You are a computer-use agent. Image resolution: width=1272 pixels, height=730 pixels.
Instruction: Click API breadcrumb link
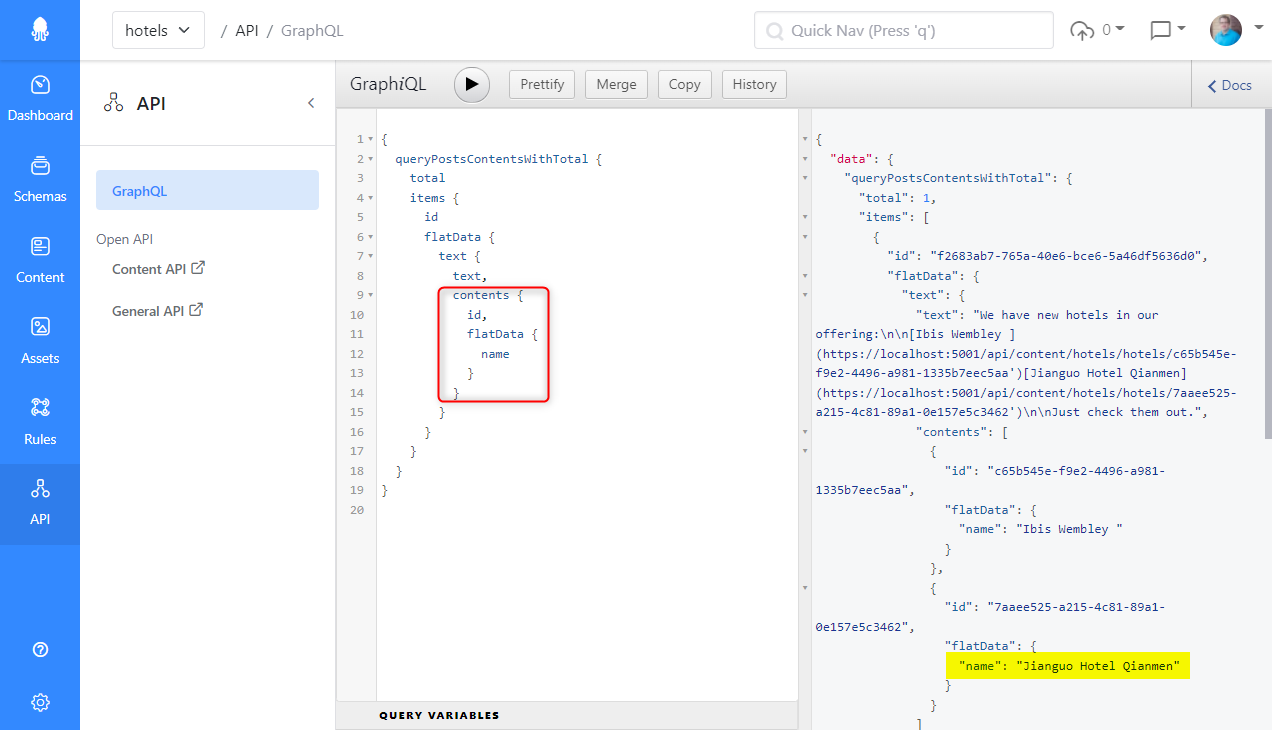click(247, 30)
